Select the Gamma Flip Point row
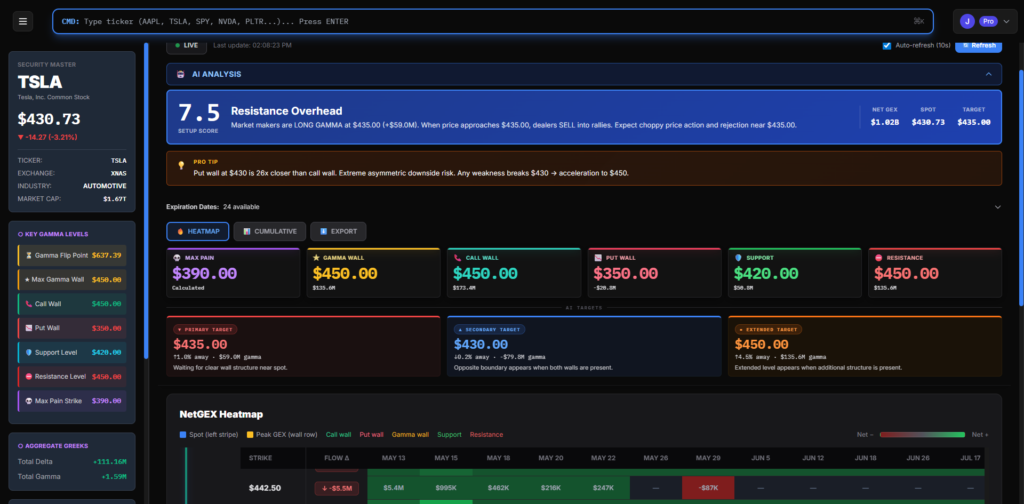This screenshot has height=504, width=1024. pyautogui.click(x=72, y=255)
